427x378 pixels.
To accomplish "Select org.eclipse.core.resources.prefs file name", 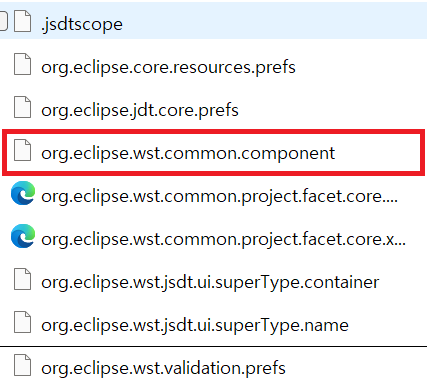I will pos(168,67).
